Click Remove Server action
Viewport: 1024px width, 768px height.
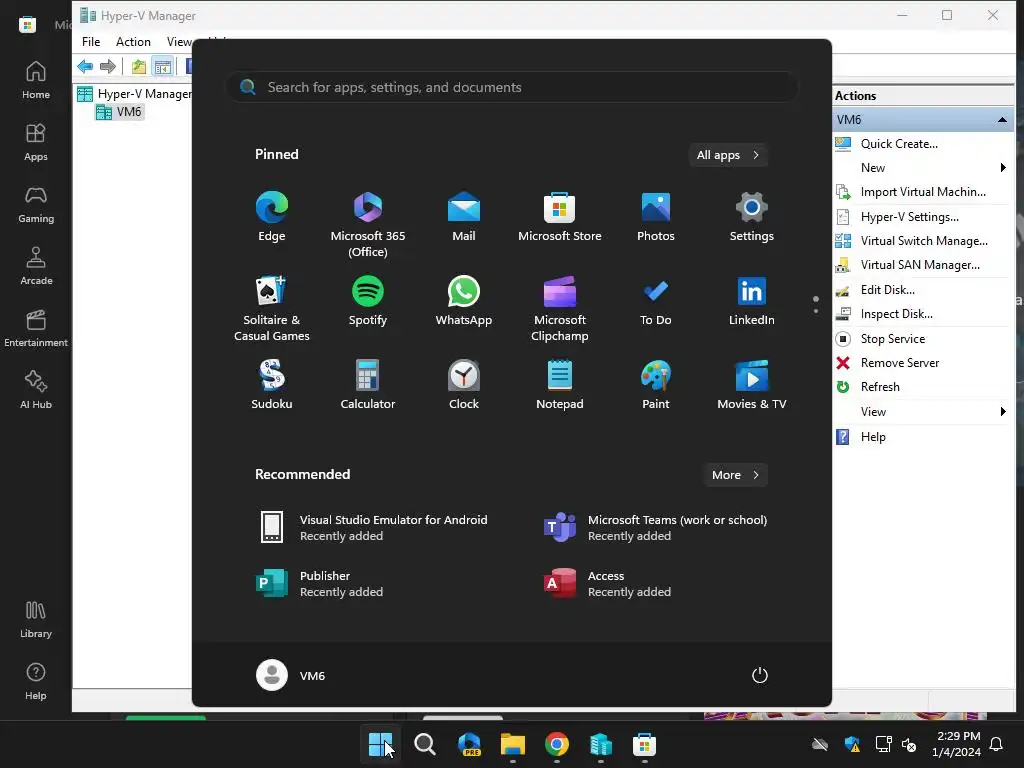pyautogui.click(x=899, y=363)
